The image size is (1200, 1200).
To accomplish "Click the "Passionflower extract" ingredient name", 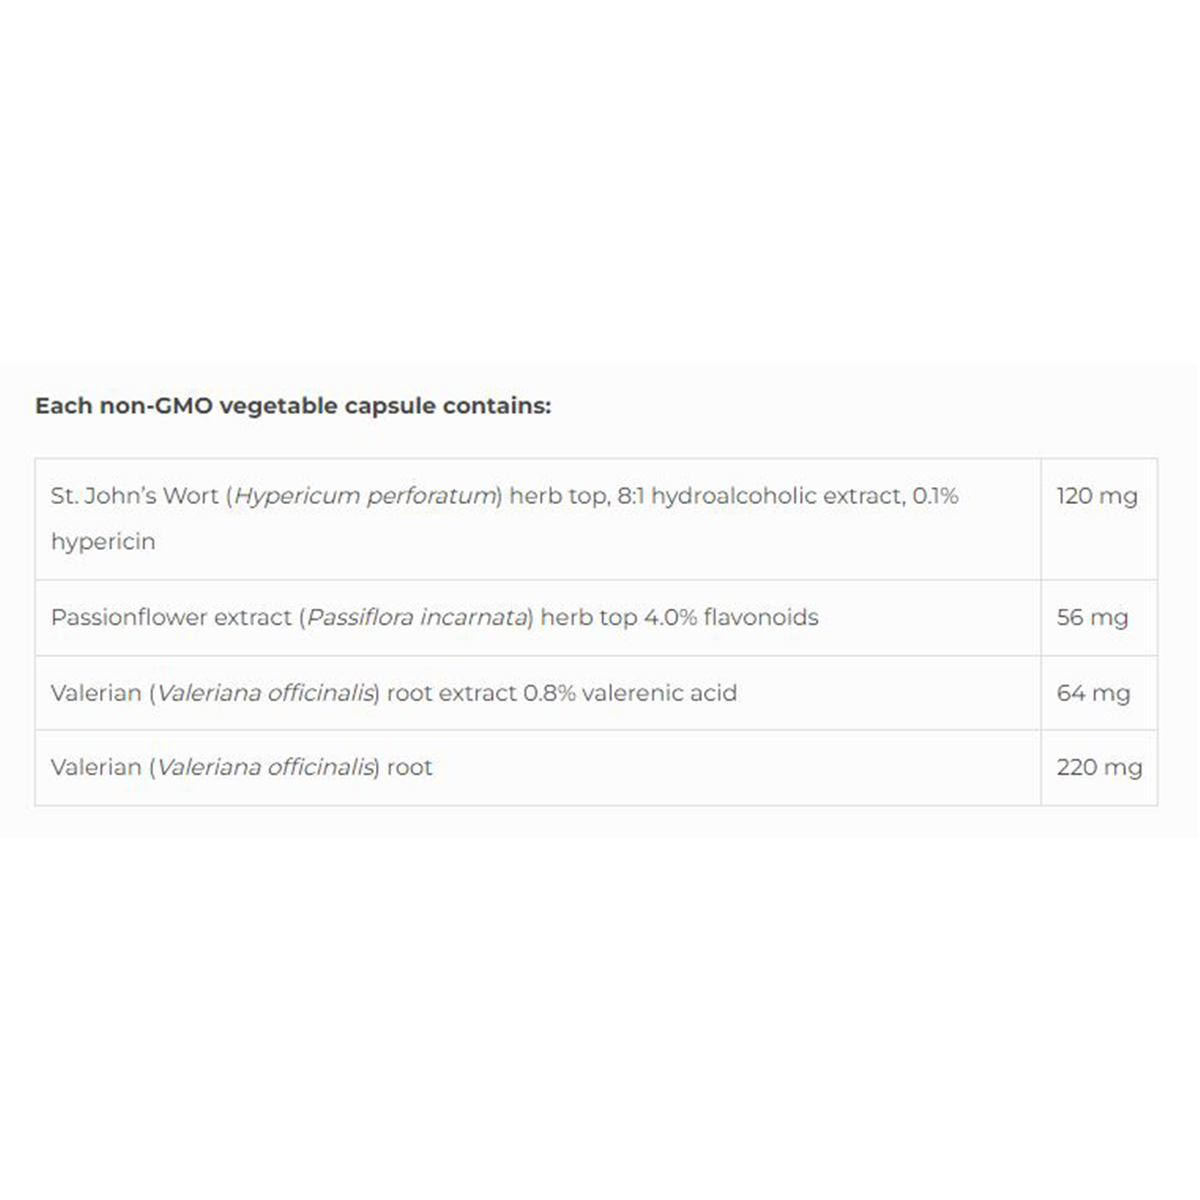I will point(171,618).
